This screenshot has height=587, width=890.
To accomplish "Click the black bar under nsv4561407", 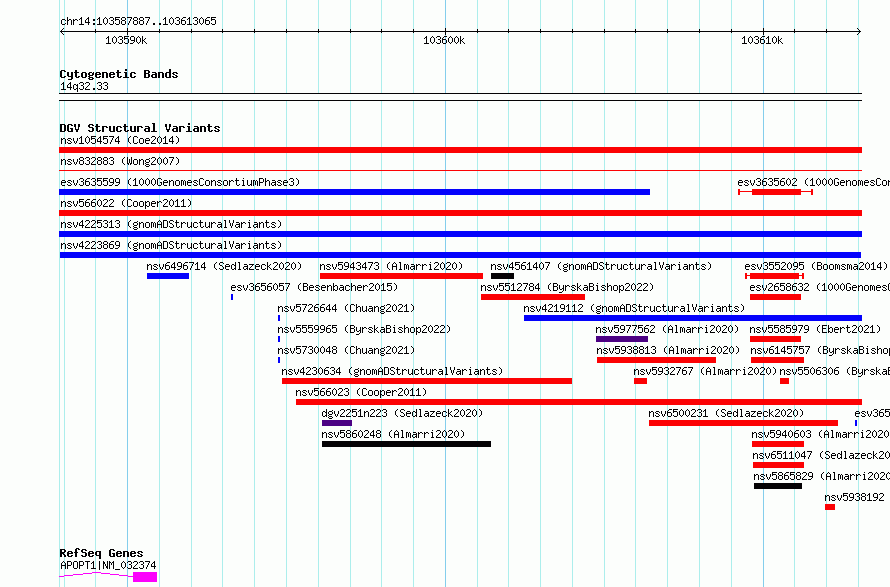I will (502, 276).
